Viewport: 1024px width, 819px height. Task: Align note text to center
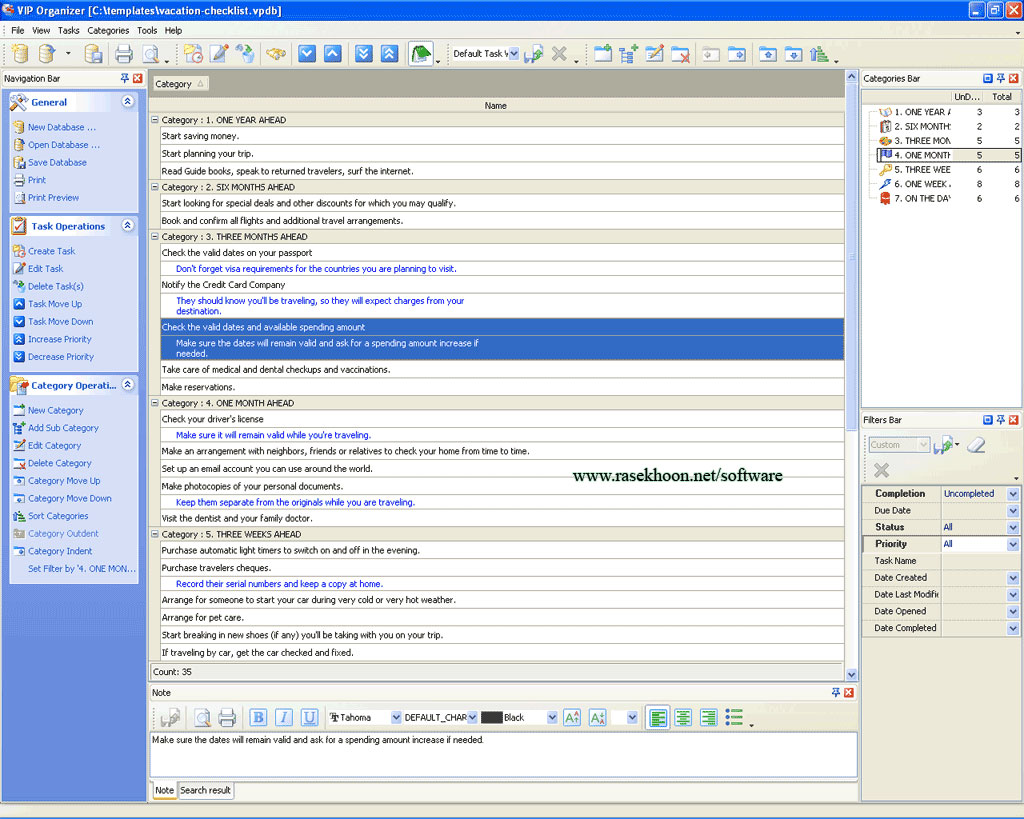pyautogui.click(x=683, y=717)
